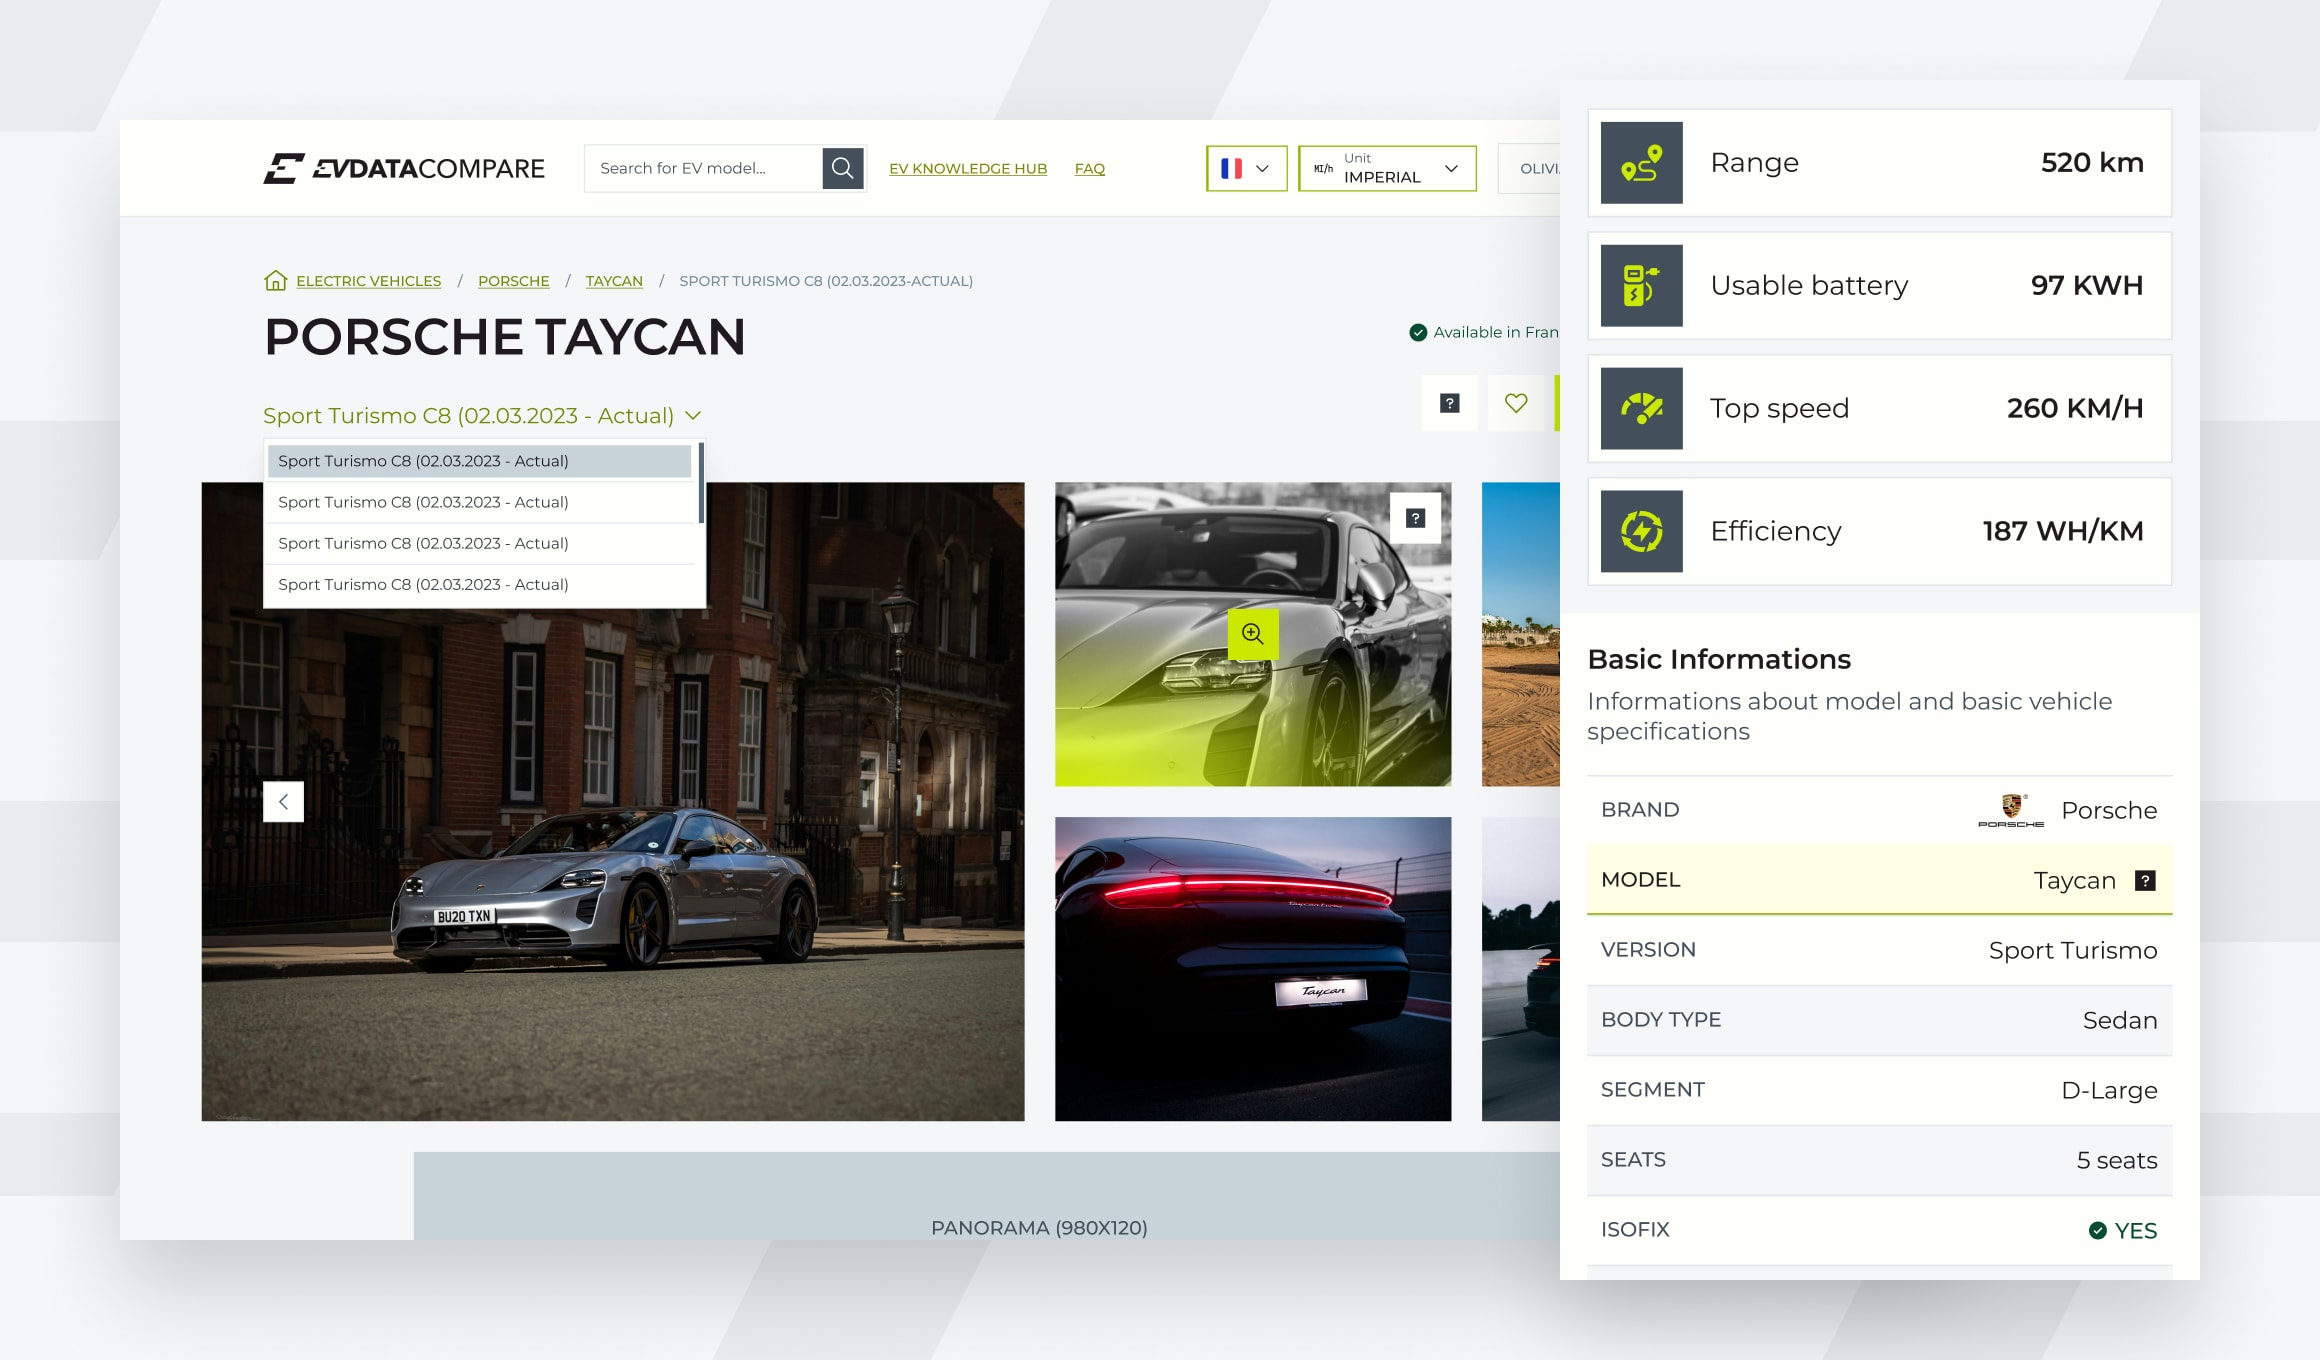Viewport: 2320px width, 1360px height.
Task: Click the Efficiency lightning icon
Action: pos(1641,531)
